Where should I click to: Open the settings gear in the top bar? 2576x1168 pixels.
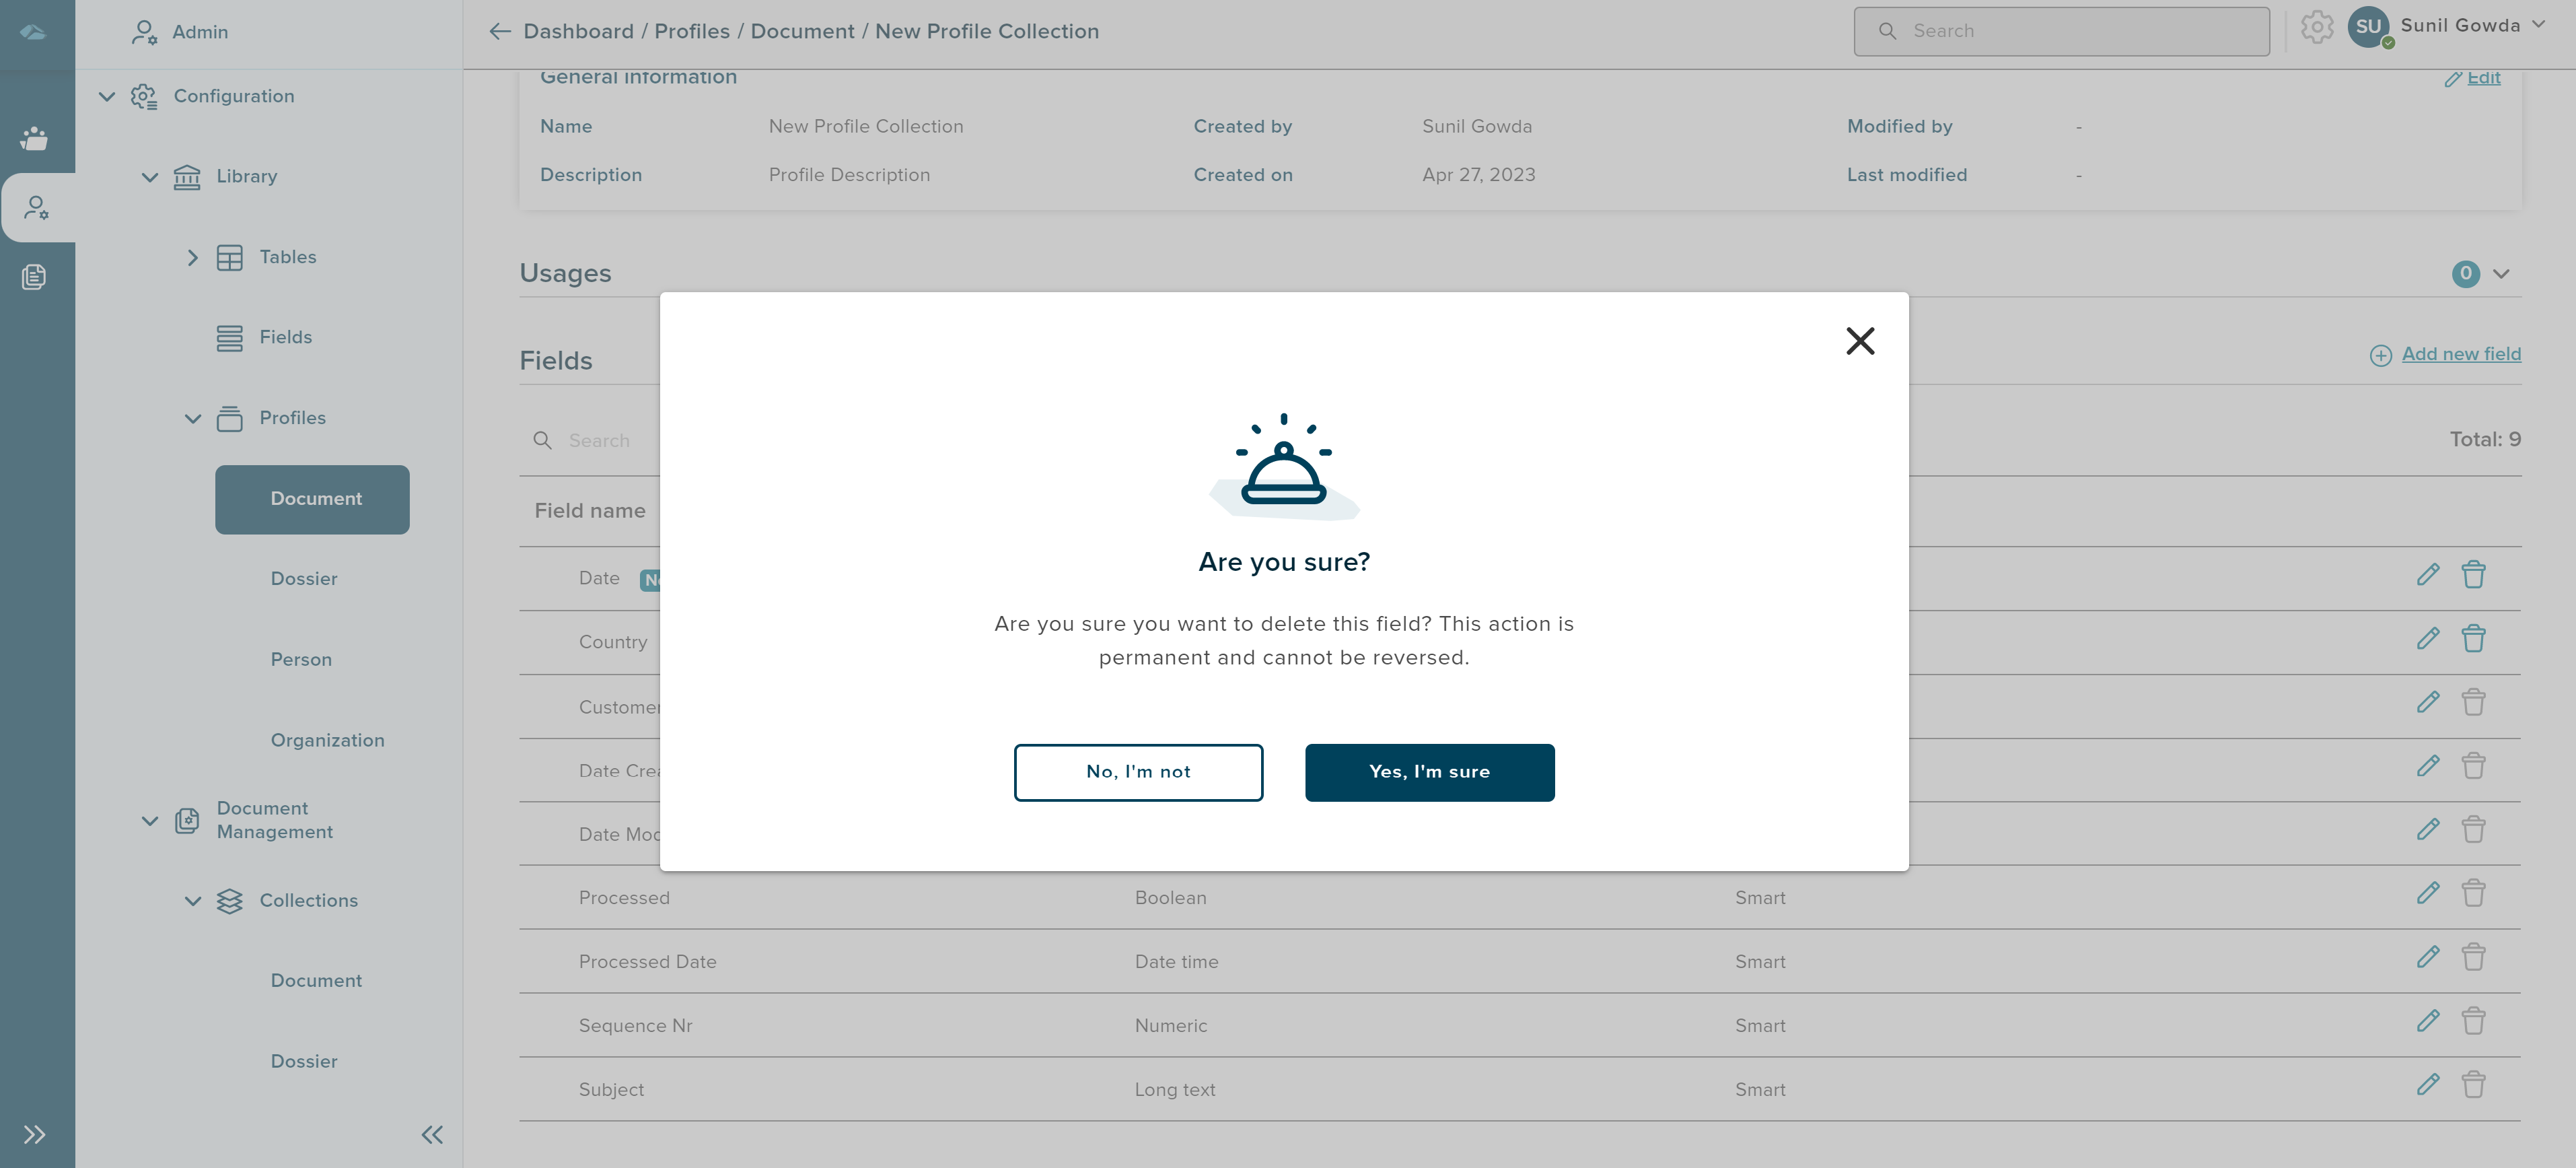[2317, 27]
